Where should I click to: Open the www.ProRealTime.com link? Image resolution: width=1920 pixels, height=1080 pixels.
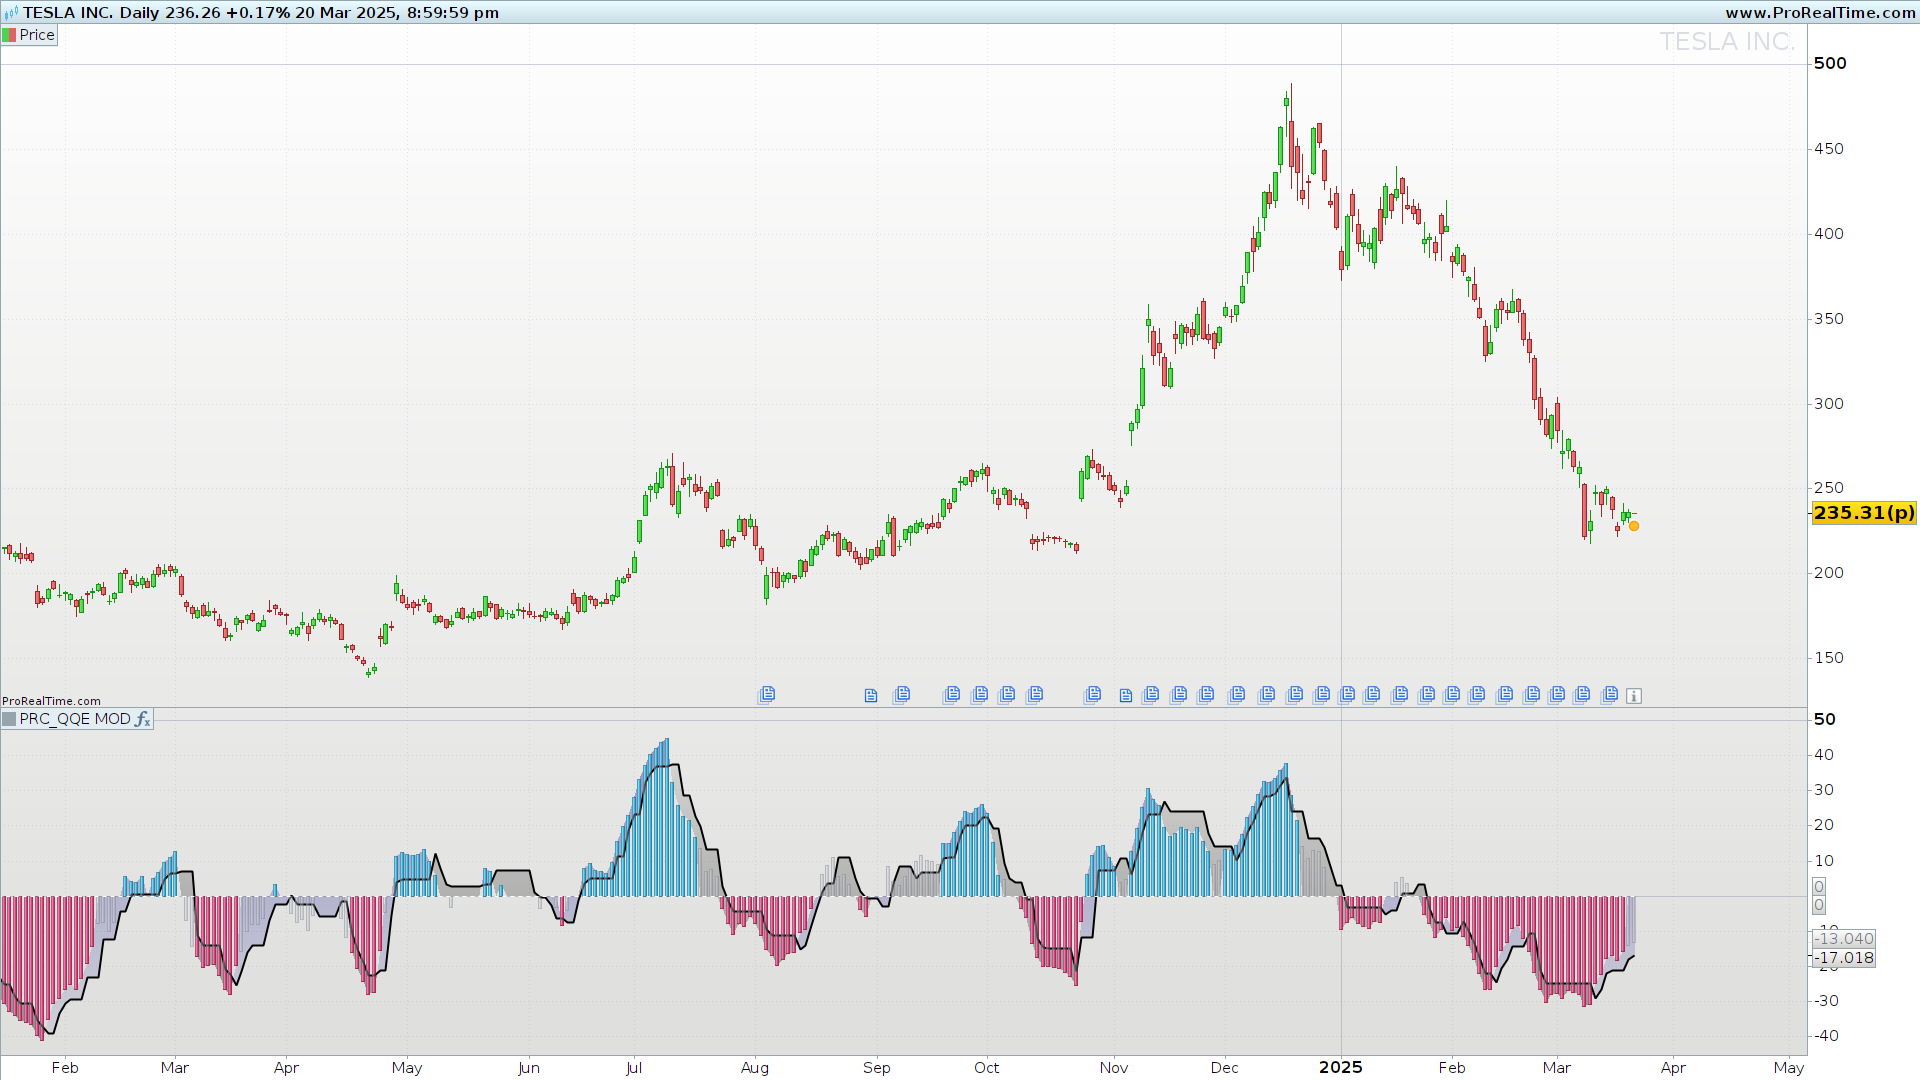click(1820, 13)
